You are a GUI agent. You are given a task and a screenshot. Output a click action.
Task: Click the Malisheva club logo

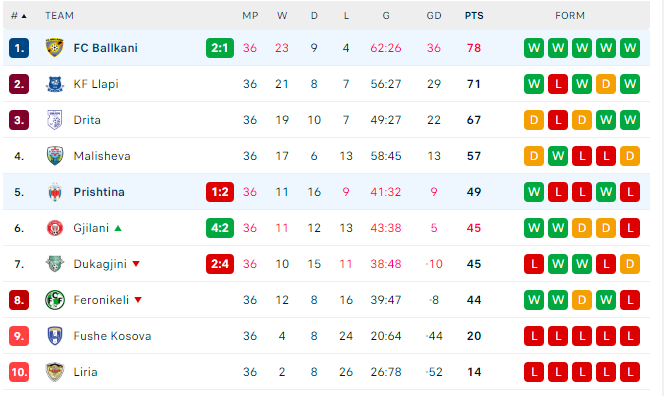coord(55,156)
